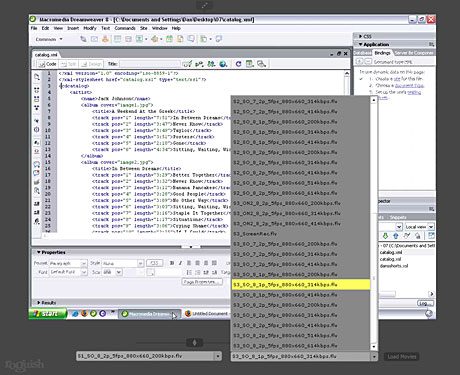Click the unordered list icon in Properties
The width and height of the screenshot is (460, 375).
point(189,272)
